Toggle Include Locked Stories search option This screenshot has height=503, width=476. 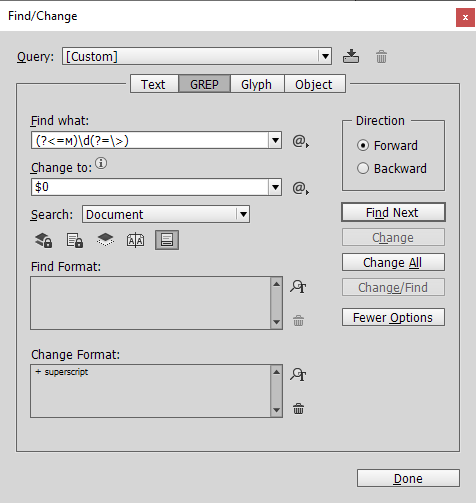[75, 240]
